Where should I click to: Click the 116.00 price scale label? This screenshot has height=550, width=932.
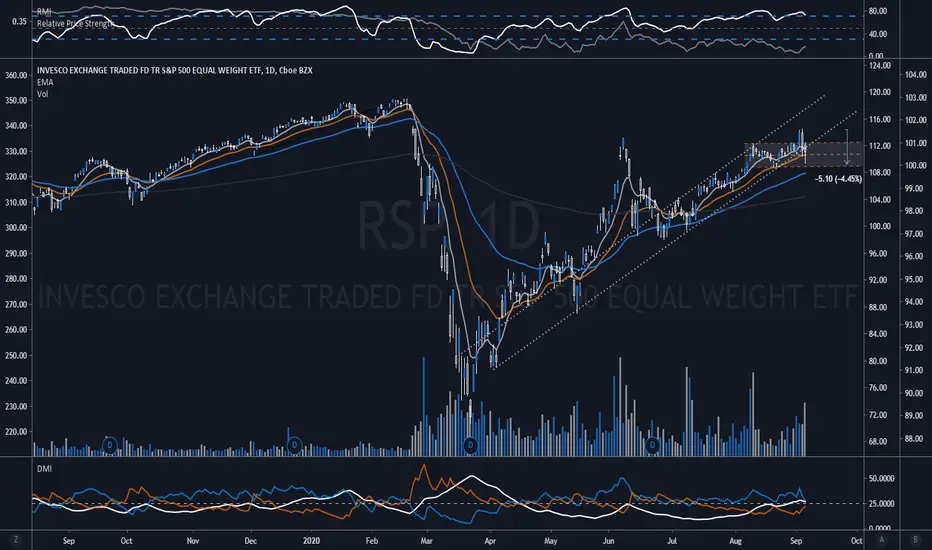(x=880, y=120)
